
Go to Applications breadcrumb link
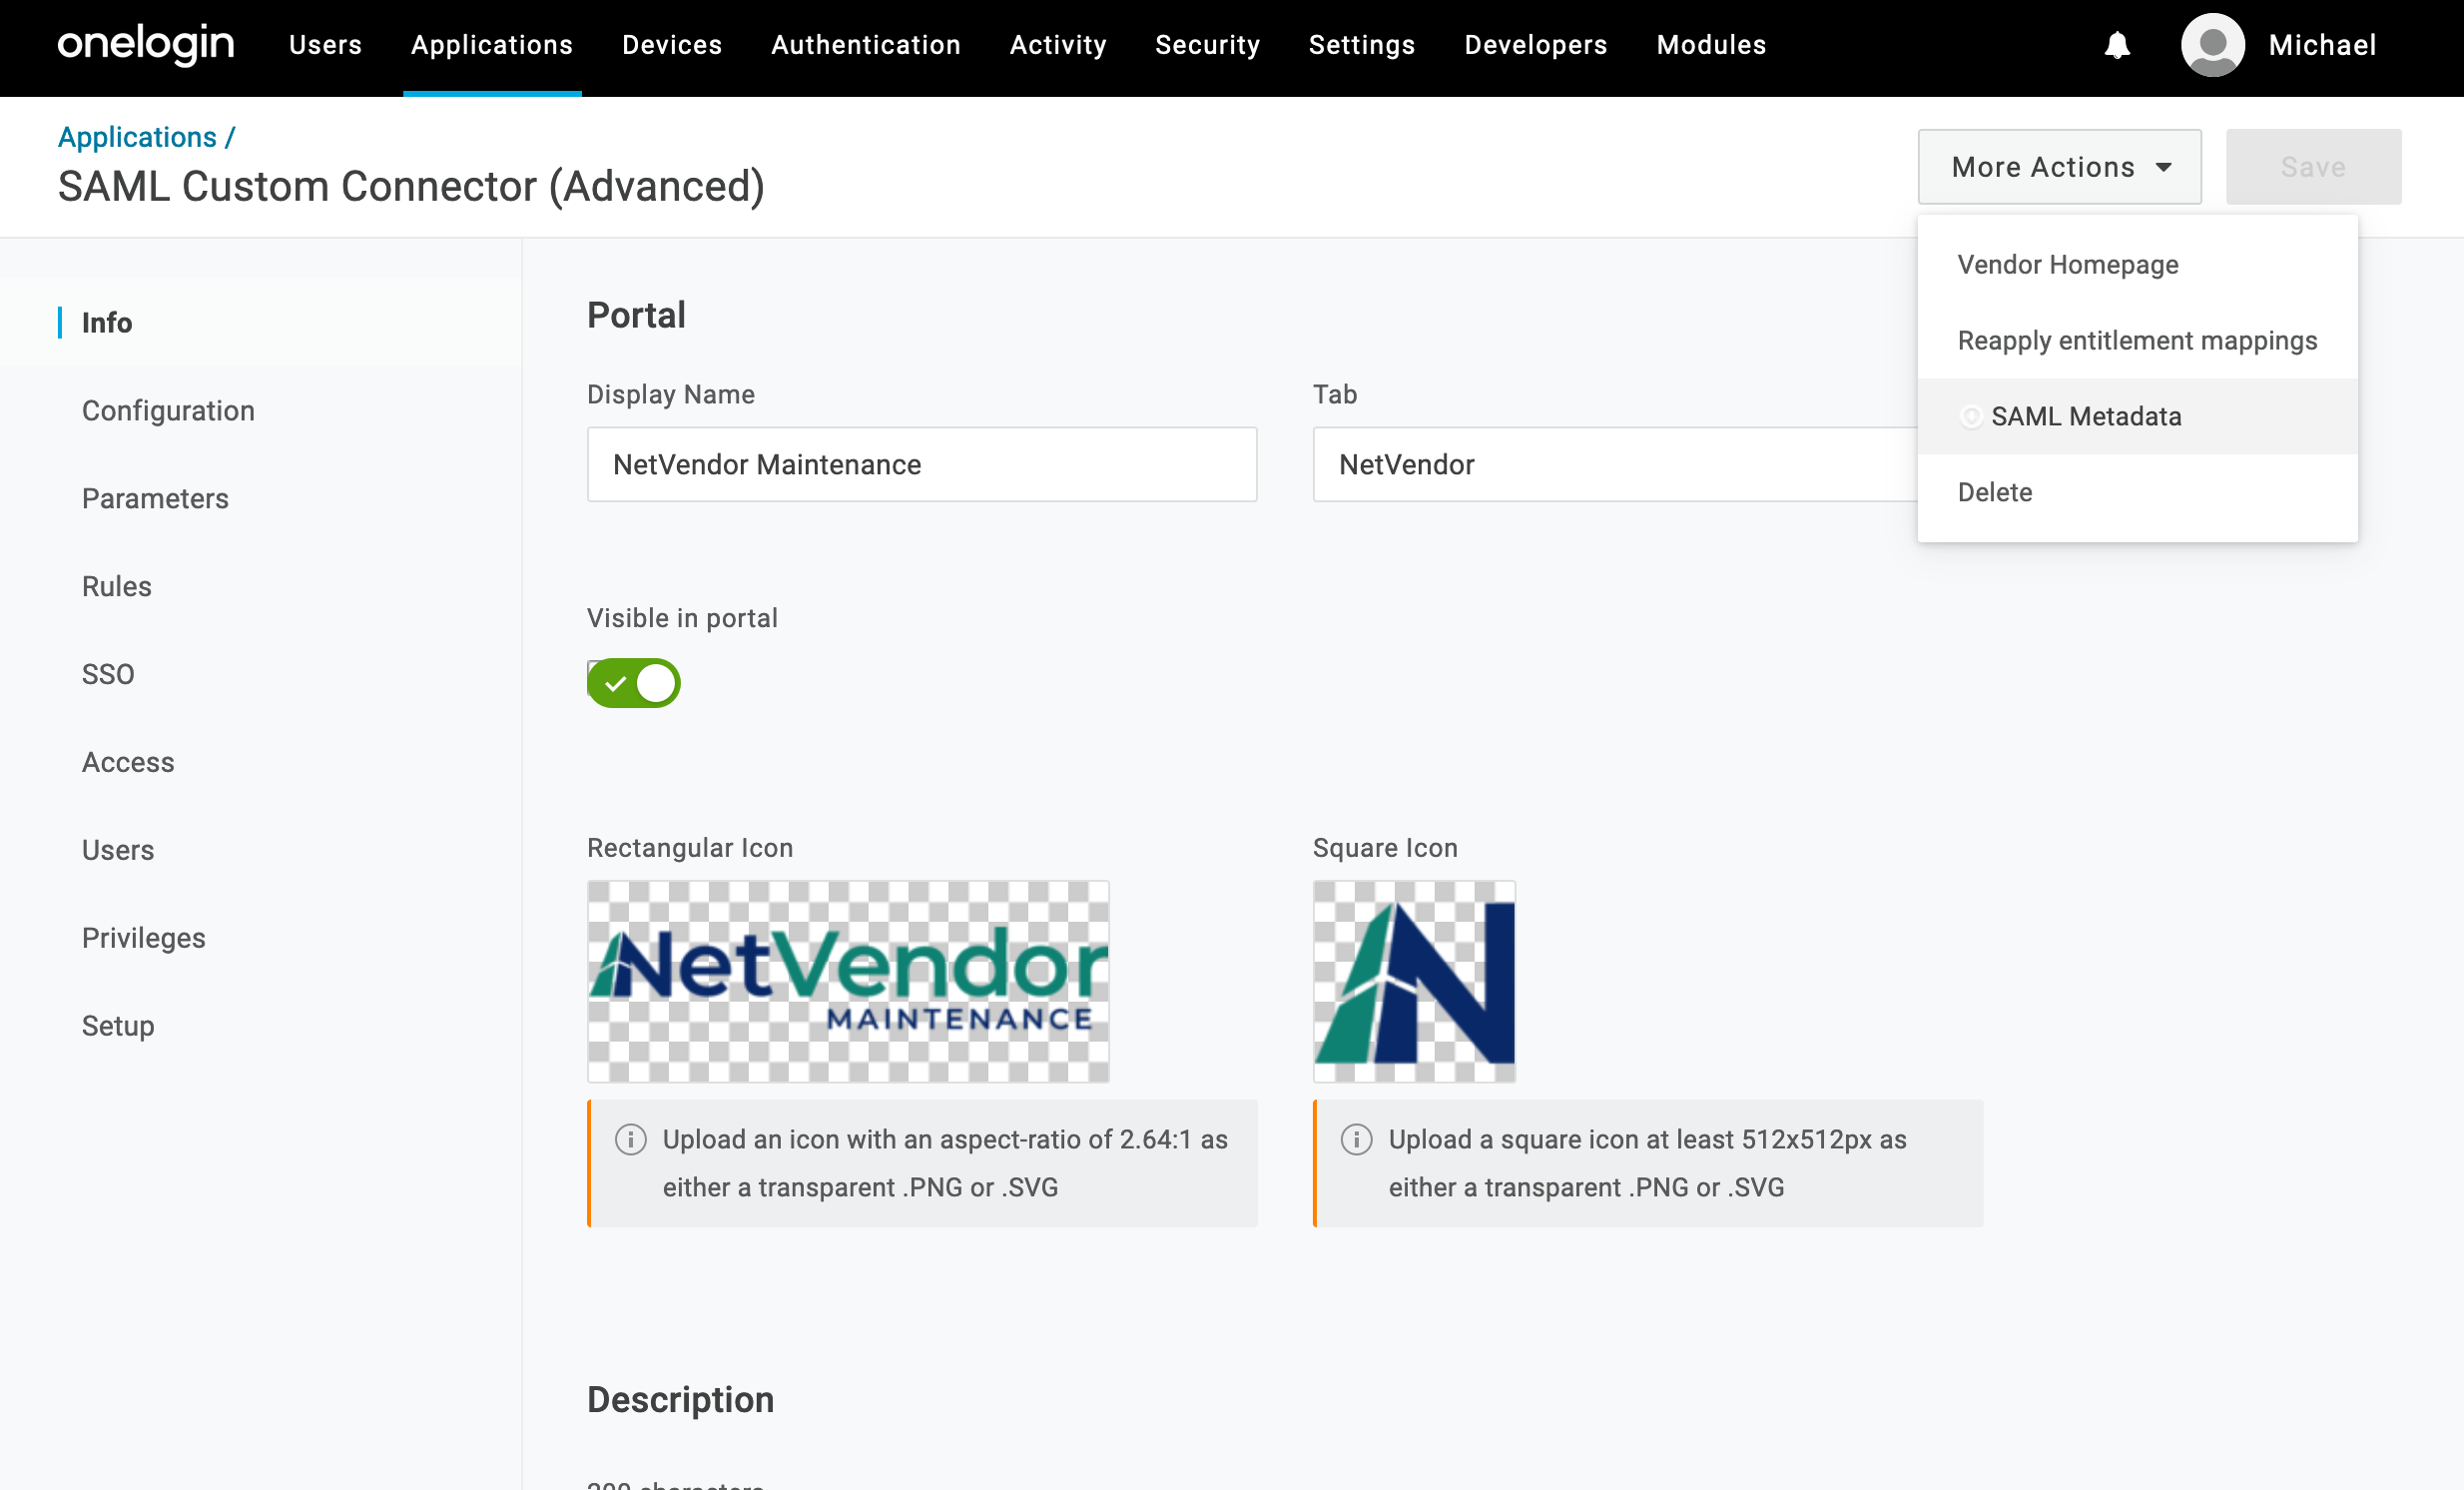[x=137, y=137]
